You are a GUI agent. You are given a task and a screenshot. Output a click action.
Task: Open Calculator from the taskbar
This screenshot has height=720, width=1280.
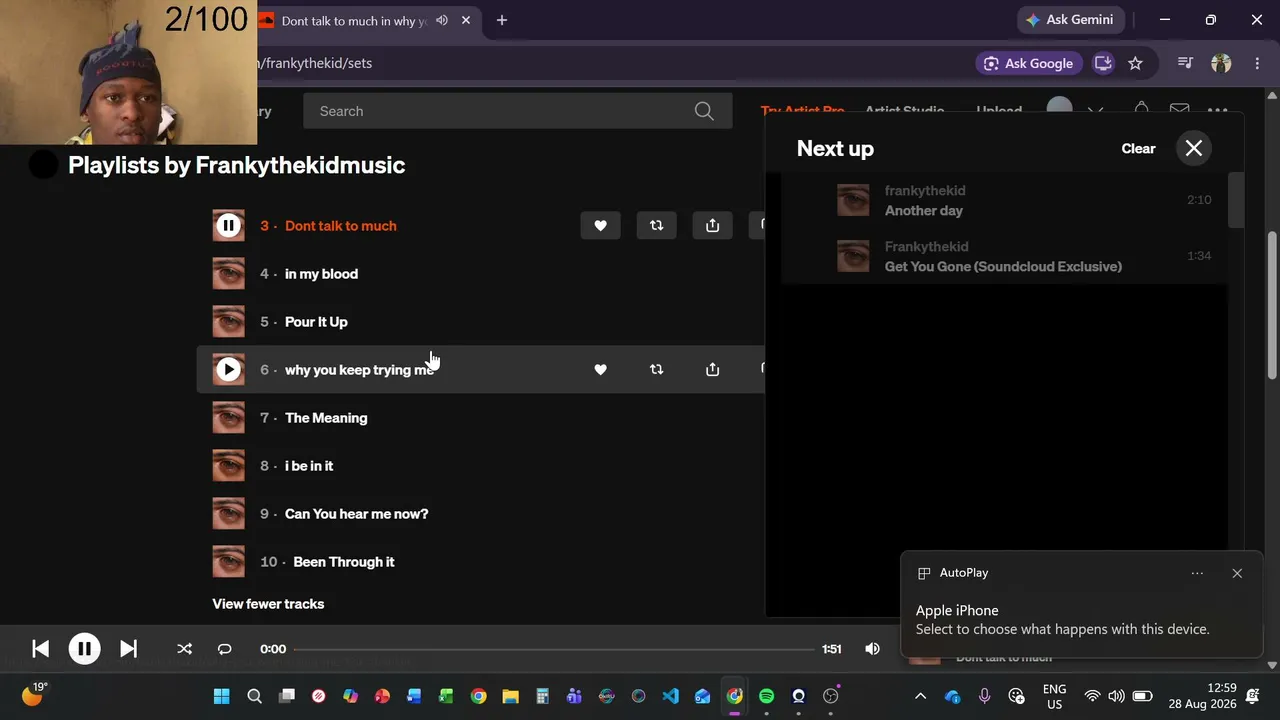pos(542,696)
